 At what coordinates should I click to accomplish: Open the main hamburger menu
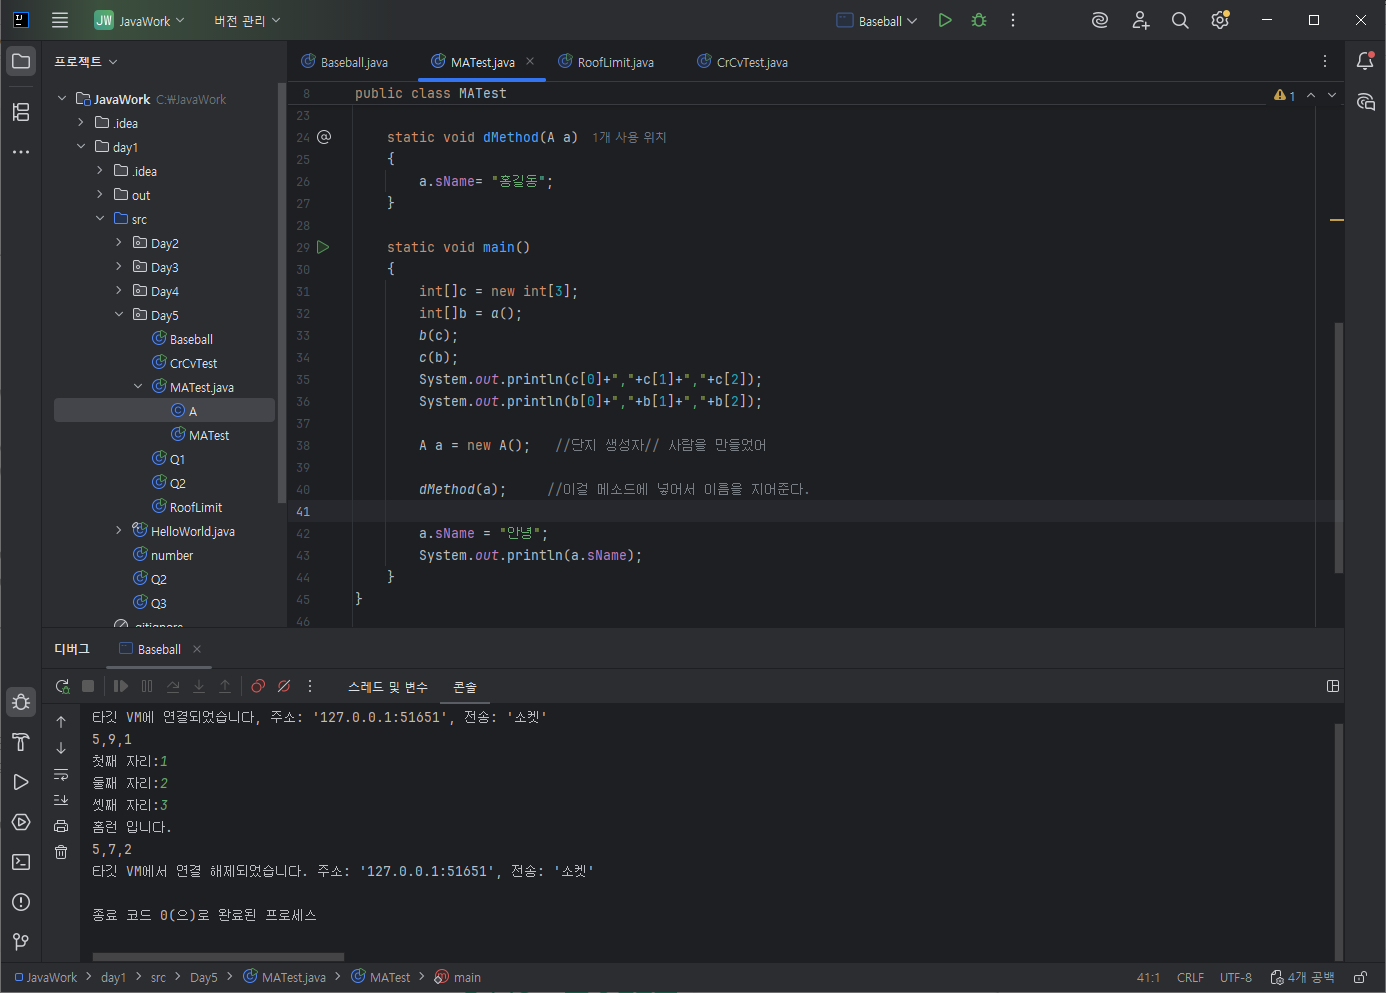60,20
